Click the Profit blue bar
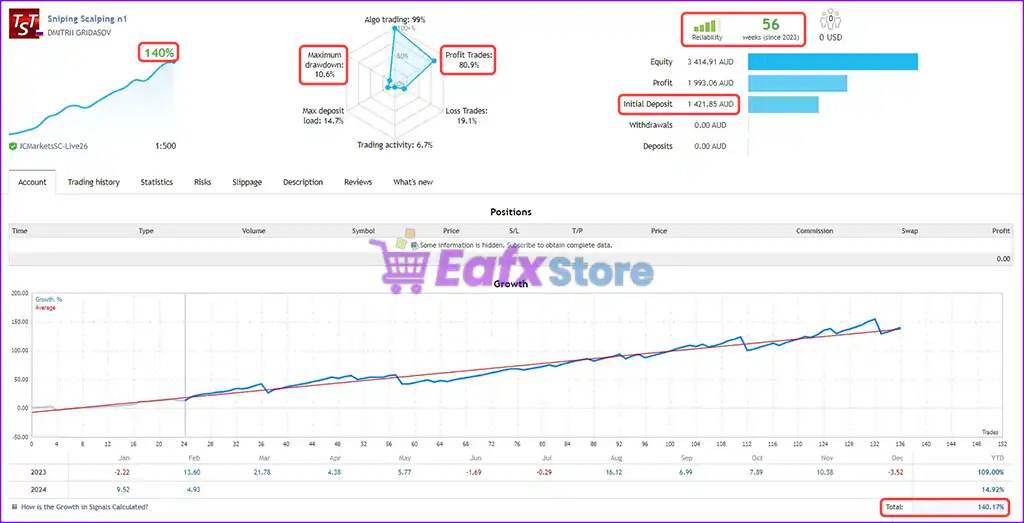 click(797, 83)
